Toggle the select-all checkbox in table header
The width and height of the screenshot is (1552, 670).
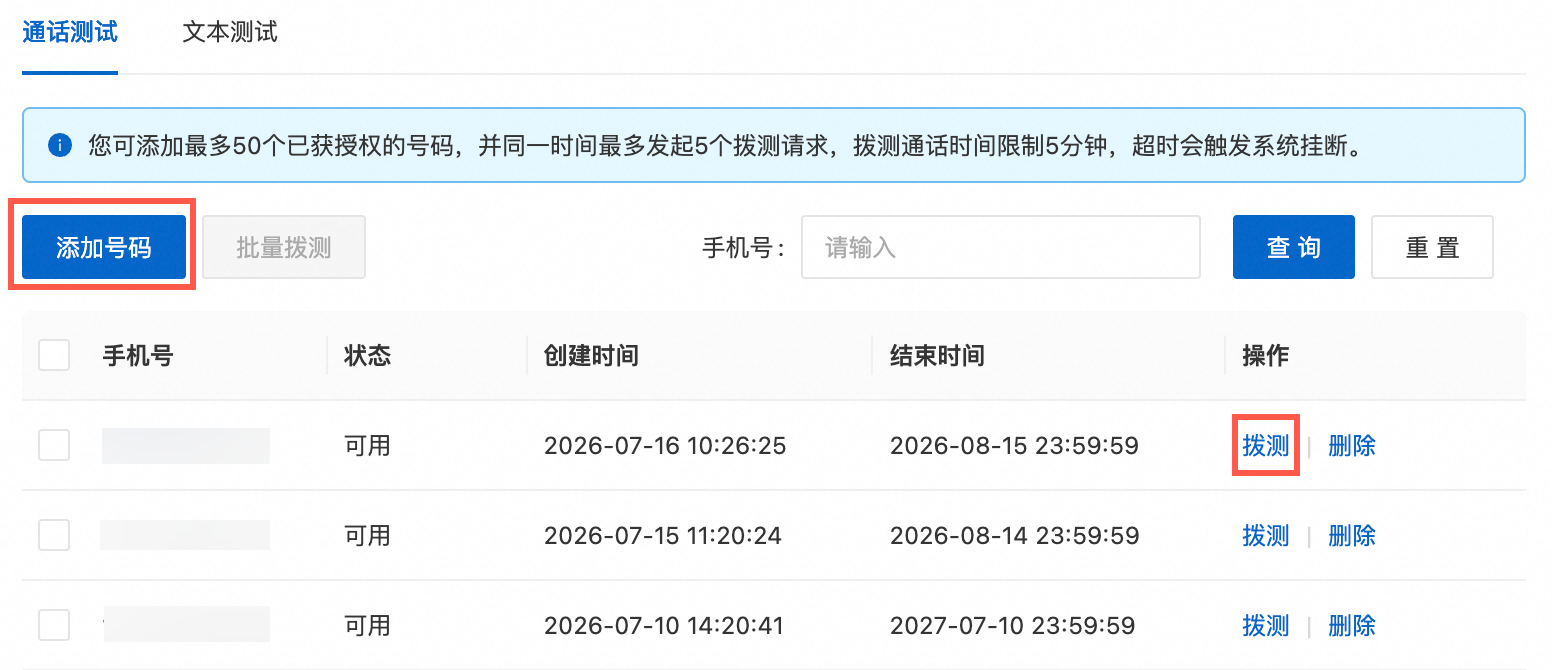(54, 355)
